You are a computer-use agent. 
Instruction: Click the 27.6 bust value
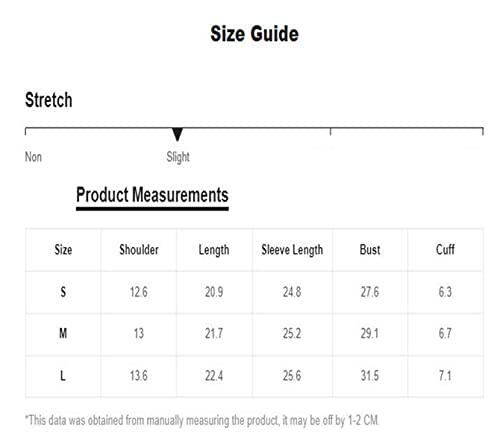[x=370, y=292]
